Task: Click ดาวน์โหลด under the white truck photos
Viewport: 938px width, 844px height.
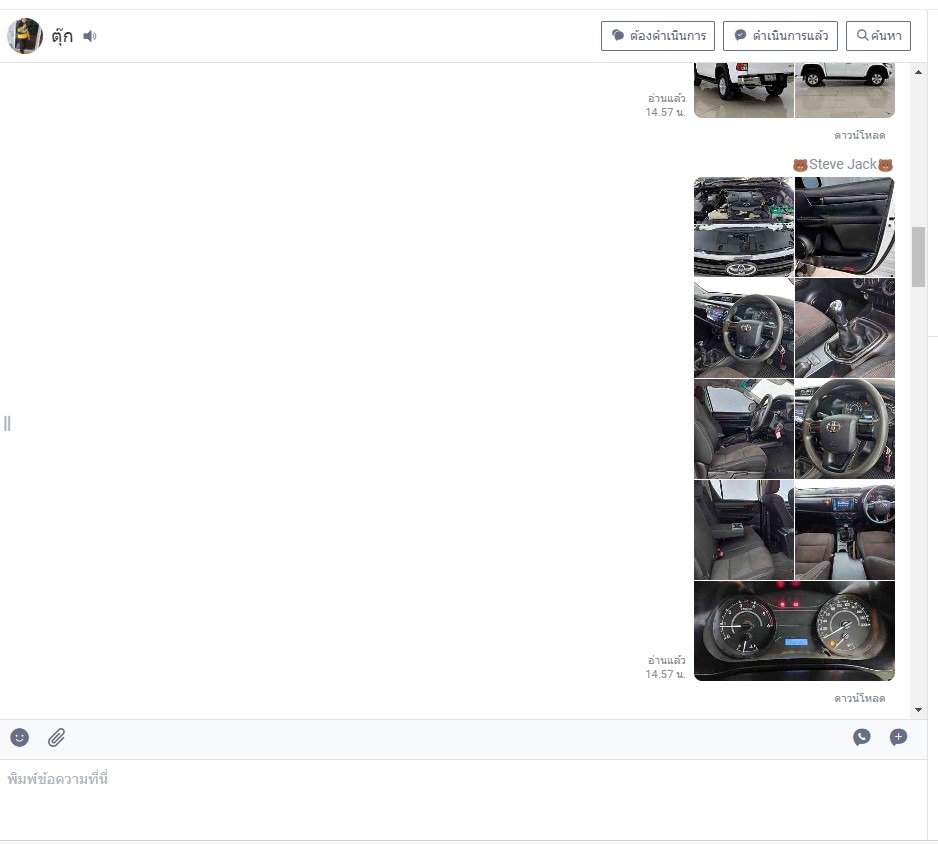Action: point(860,135)
